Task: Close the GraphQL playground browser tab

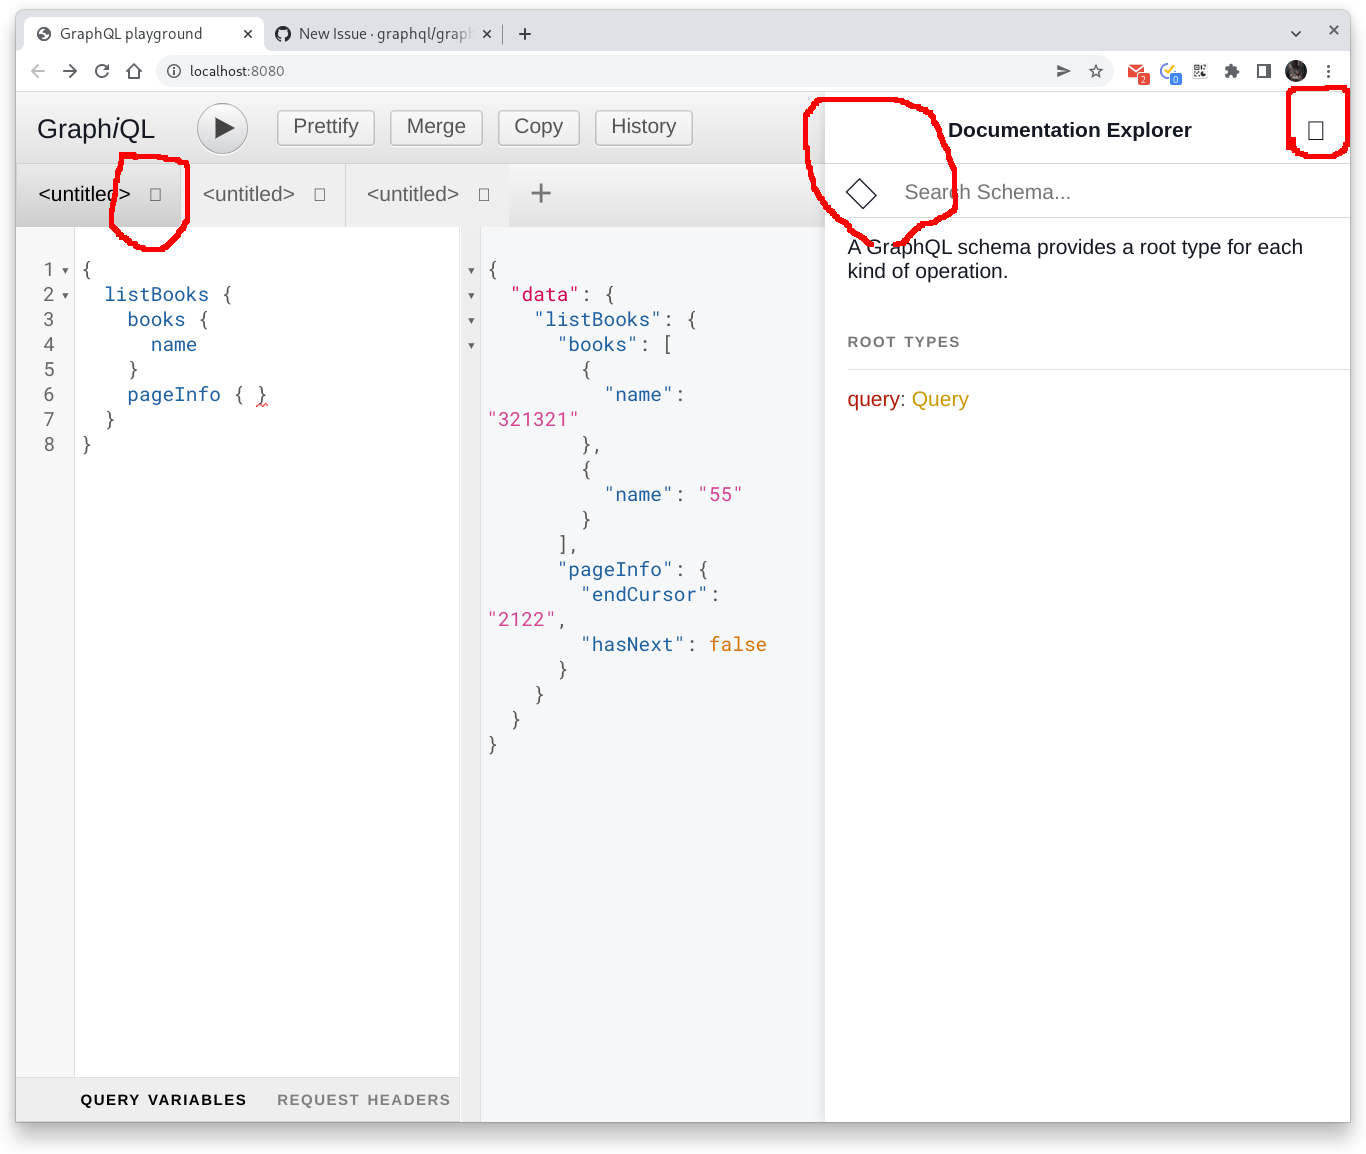Action: [x=247, y=34]
